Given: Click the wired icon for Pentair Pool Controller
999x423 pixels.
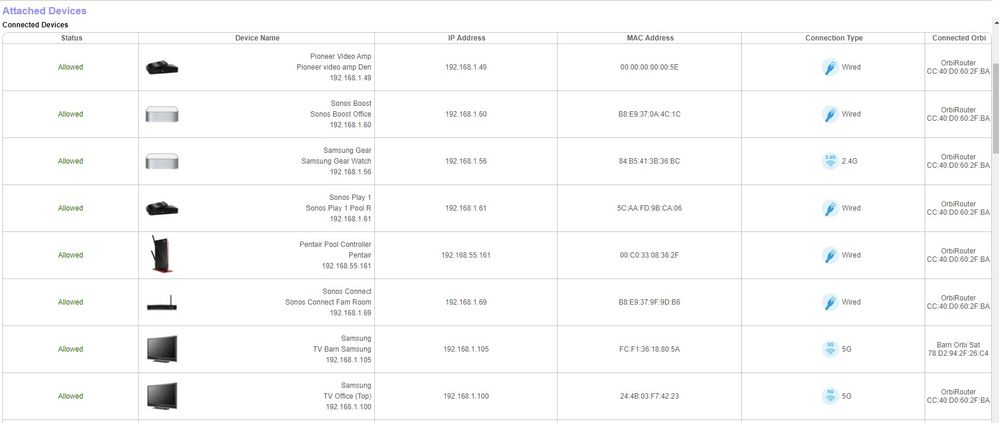Looking at the screenshot, I should pos(829,255).
